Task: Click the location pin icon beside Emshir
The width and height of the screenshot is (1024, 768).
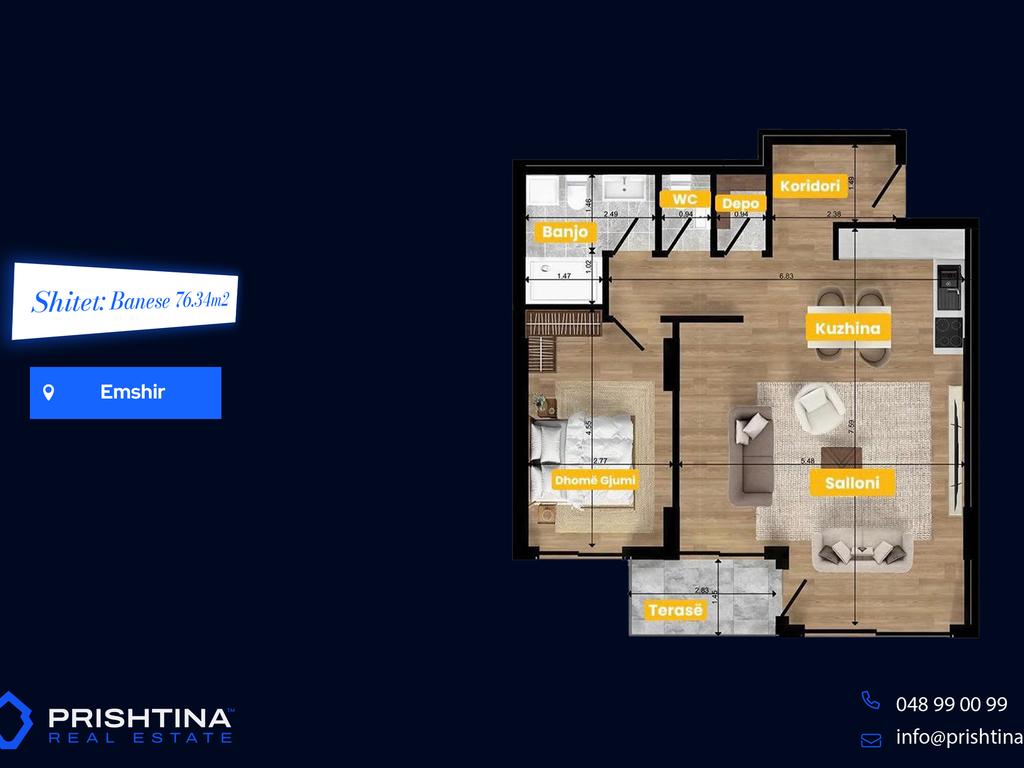Action: coord(48,392)
